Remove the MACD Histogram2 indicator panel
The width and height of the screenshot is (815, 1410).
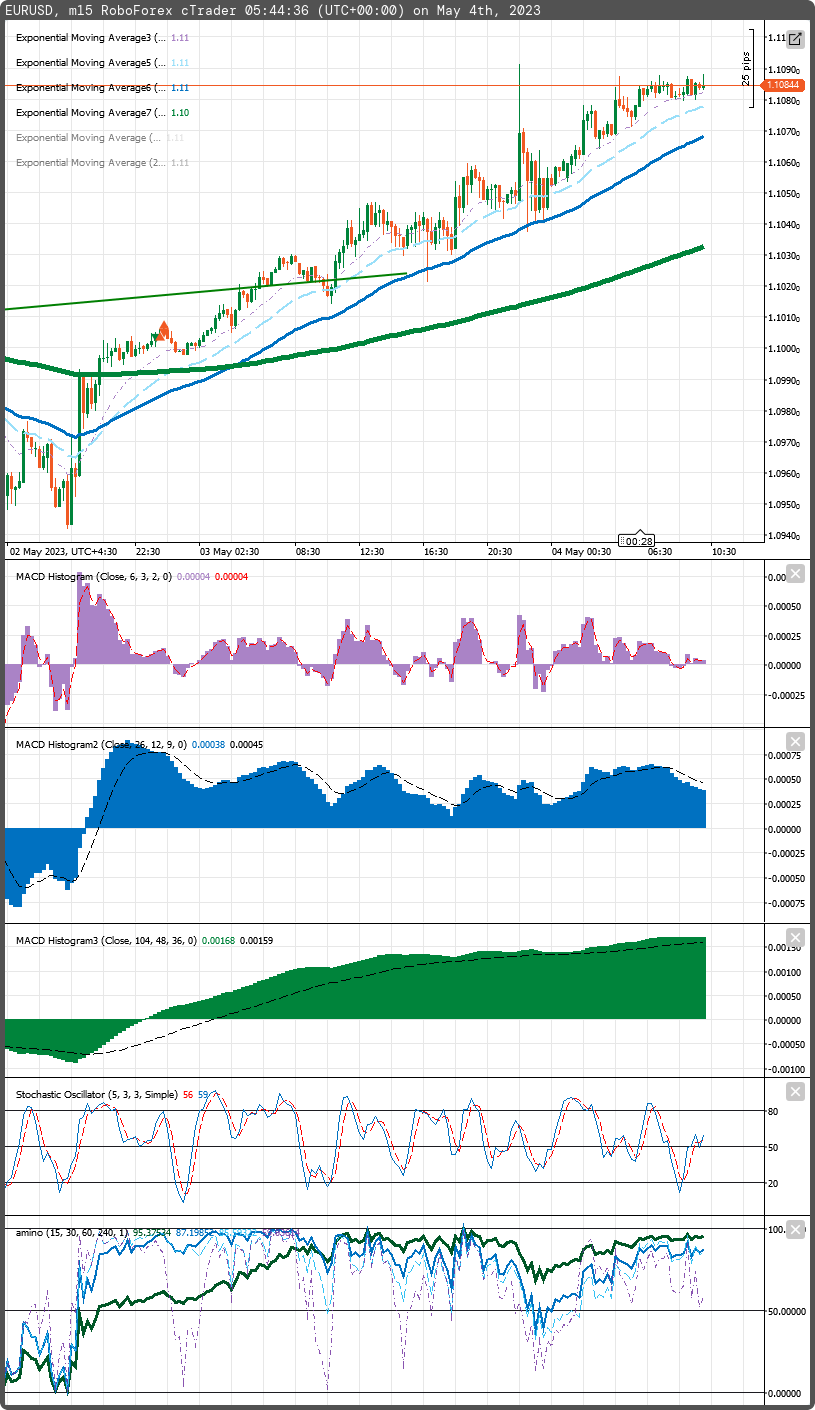794,741
